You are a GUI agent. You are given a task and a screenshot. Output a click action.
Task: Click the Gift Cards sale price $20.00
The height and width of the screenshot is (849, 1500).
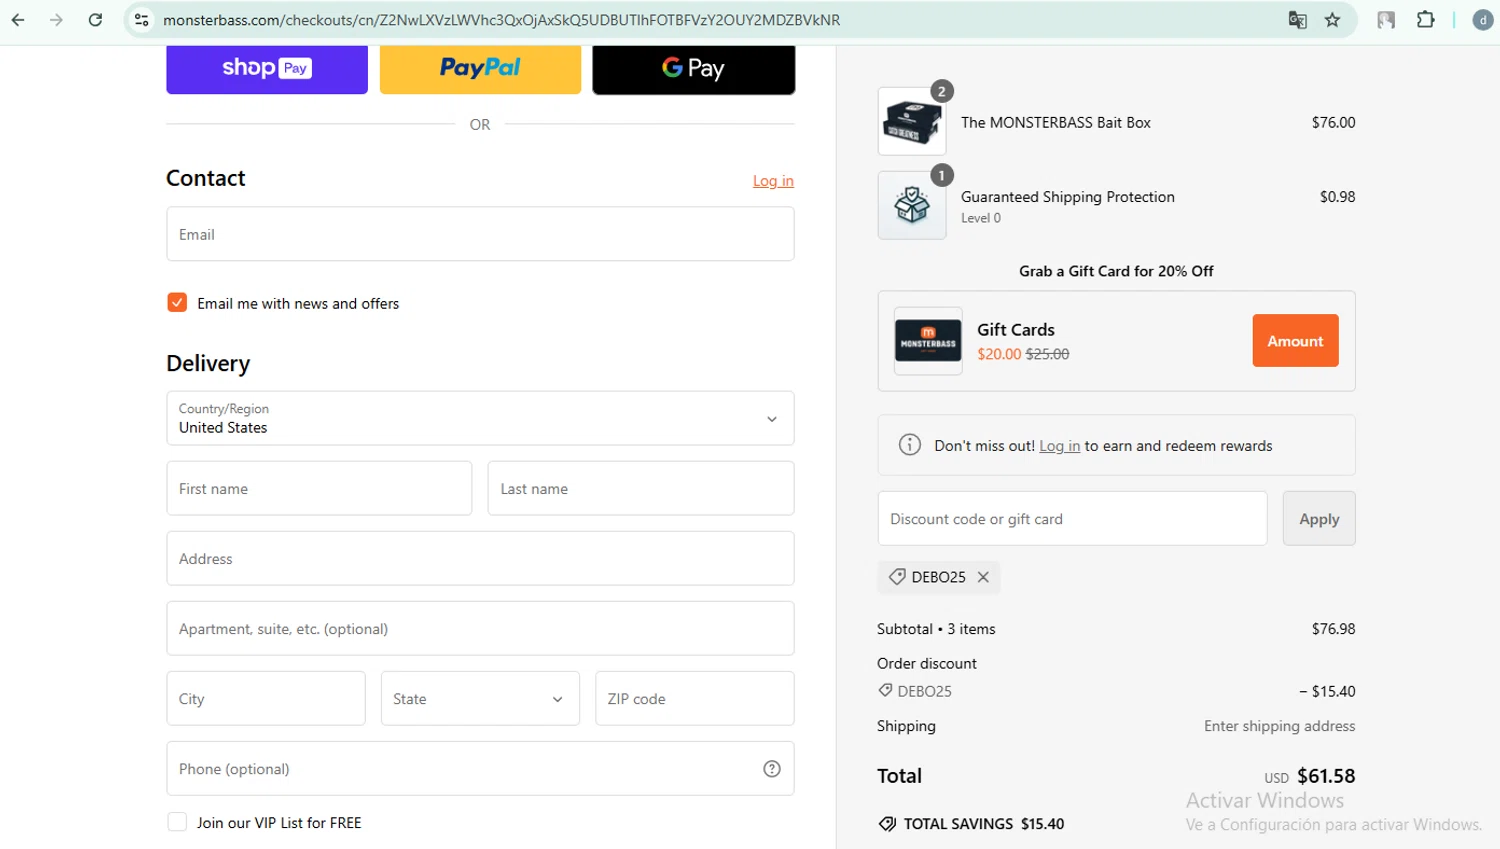click(x=999, y=354)
